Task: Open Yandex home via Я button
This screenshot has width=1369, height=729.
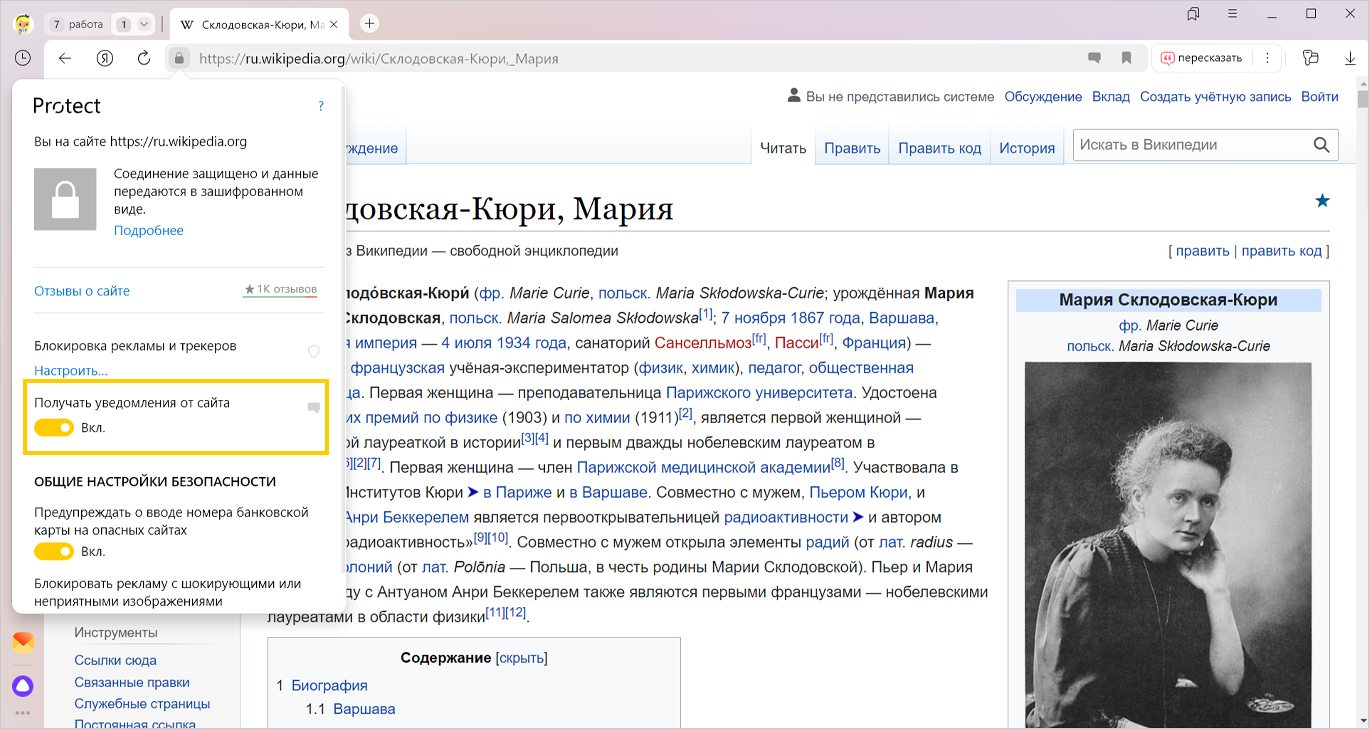Action: pos(105,58)
